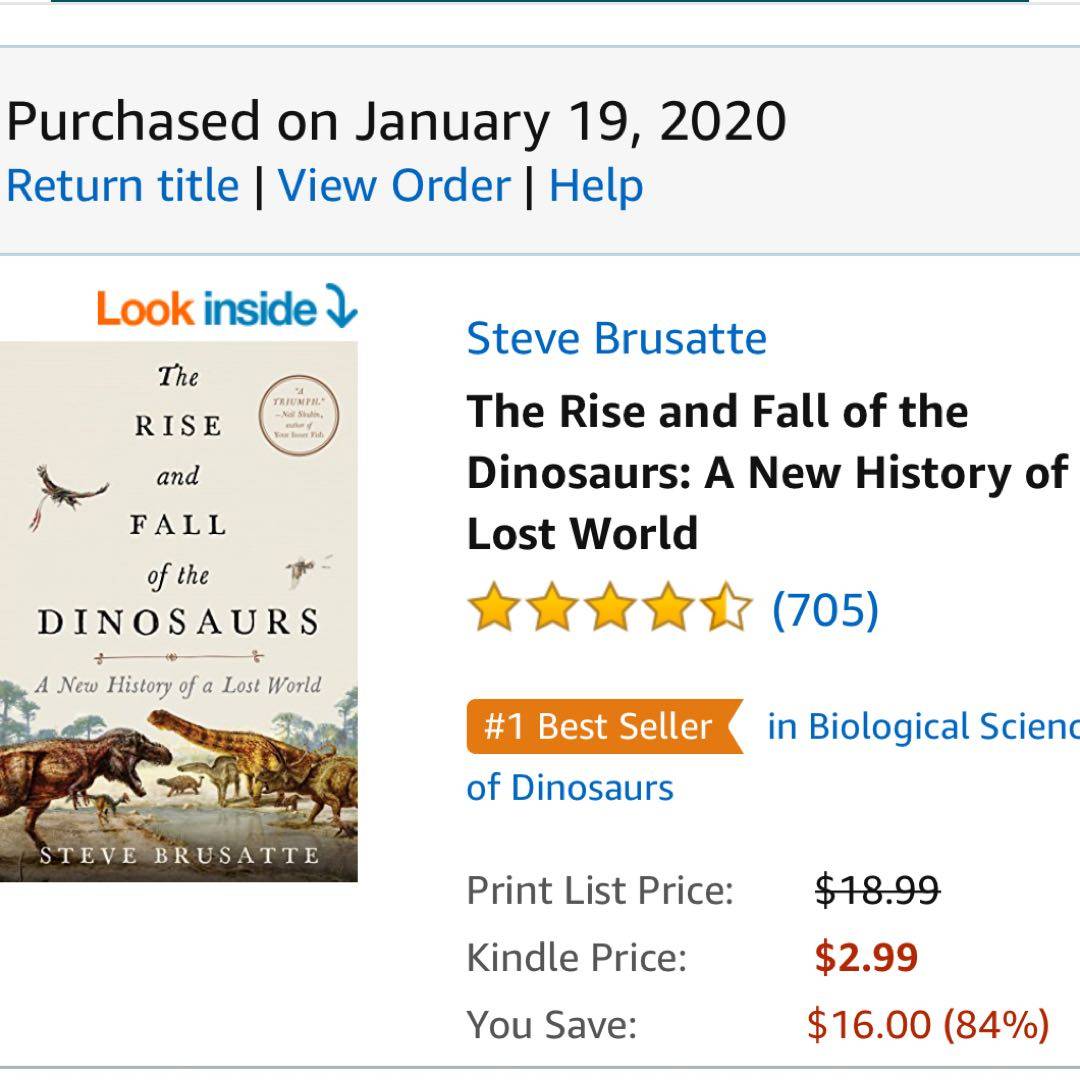Click the struck-through $18.99 list price
This screenshot has height=1080, width=1080.
pyautogui.click(x=877, y=889)
